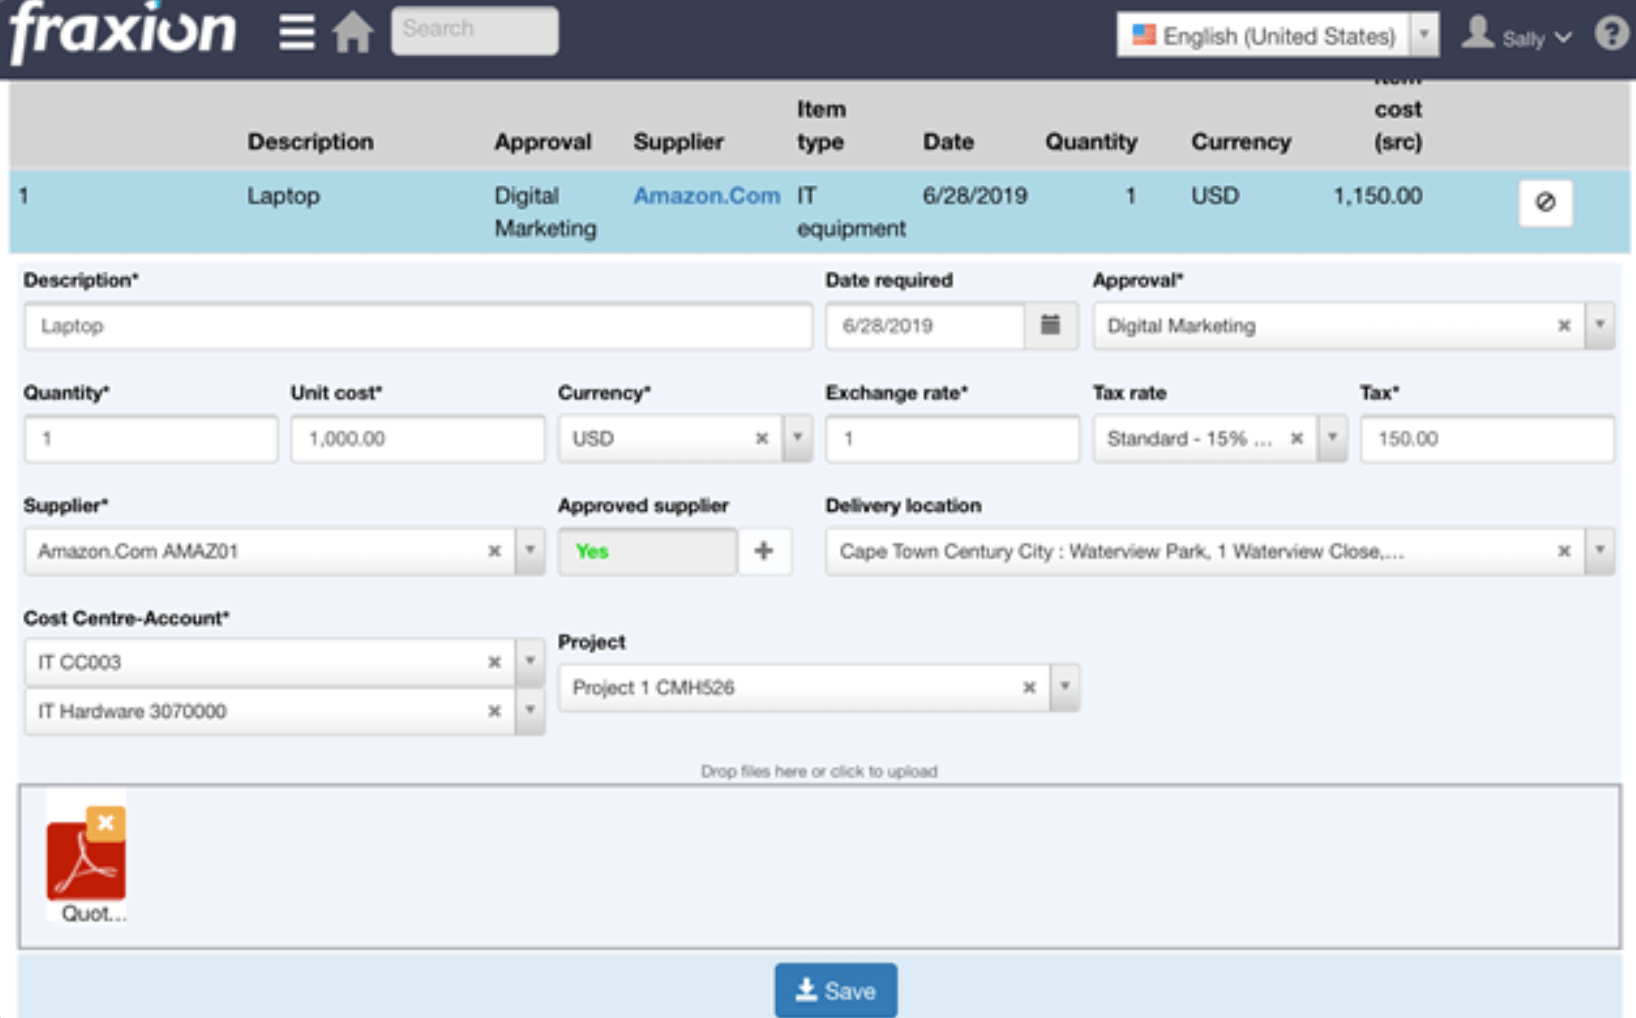Add a new approved supplier with plus
This screenshot has height=1018, width=1636.
pyautogui.click(x=764, y=551)
